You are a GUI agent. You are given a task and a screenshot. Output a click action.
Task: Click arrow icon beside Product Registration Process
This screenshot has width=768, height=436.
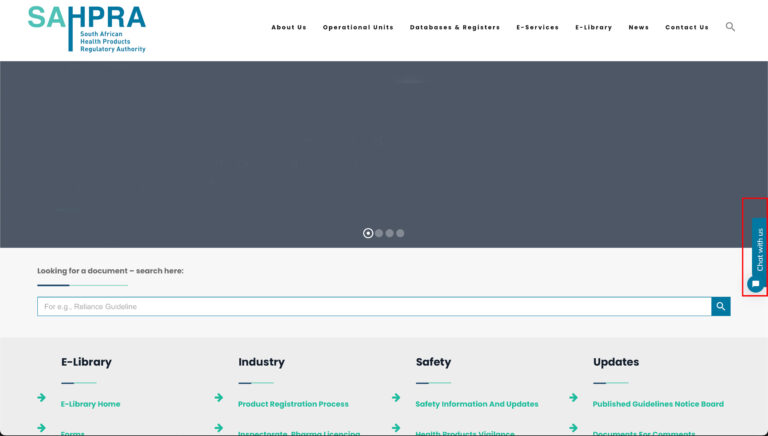pyautogui.click(x=219, y=397)
